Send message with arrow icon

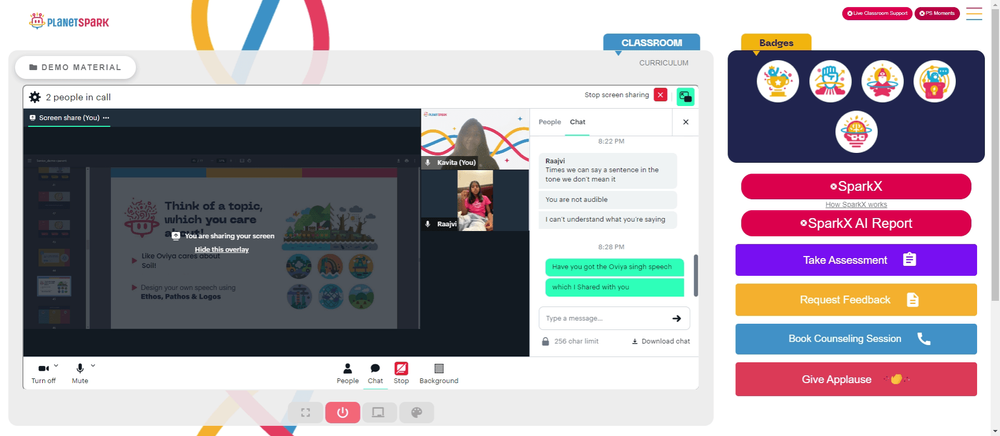[677, 318]
